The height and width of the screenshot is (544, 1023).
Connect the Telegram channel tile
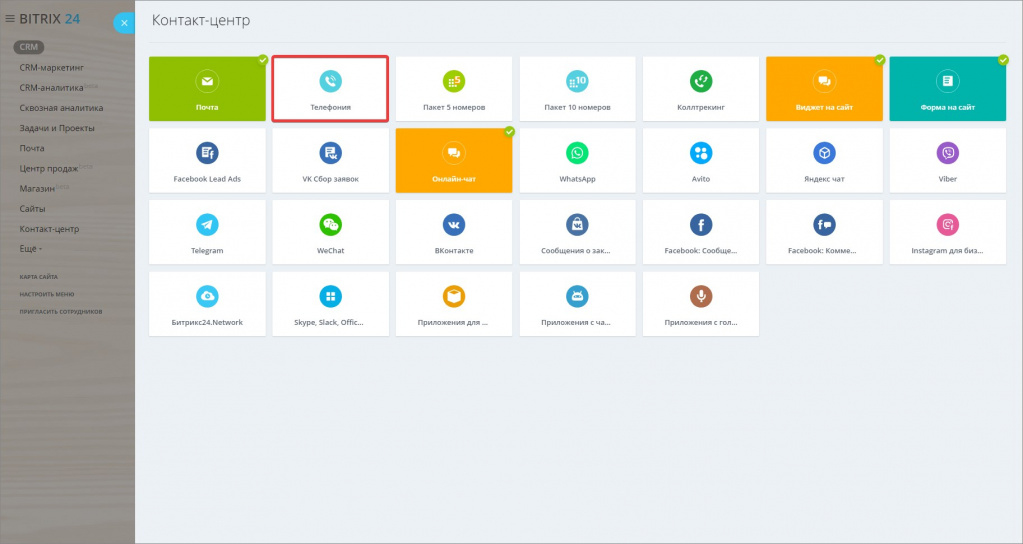(207, 232)
